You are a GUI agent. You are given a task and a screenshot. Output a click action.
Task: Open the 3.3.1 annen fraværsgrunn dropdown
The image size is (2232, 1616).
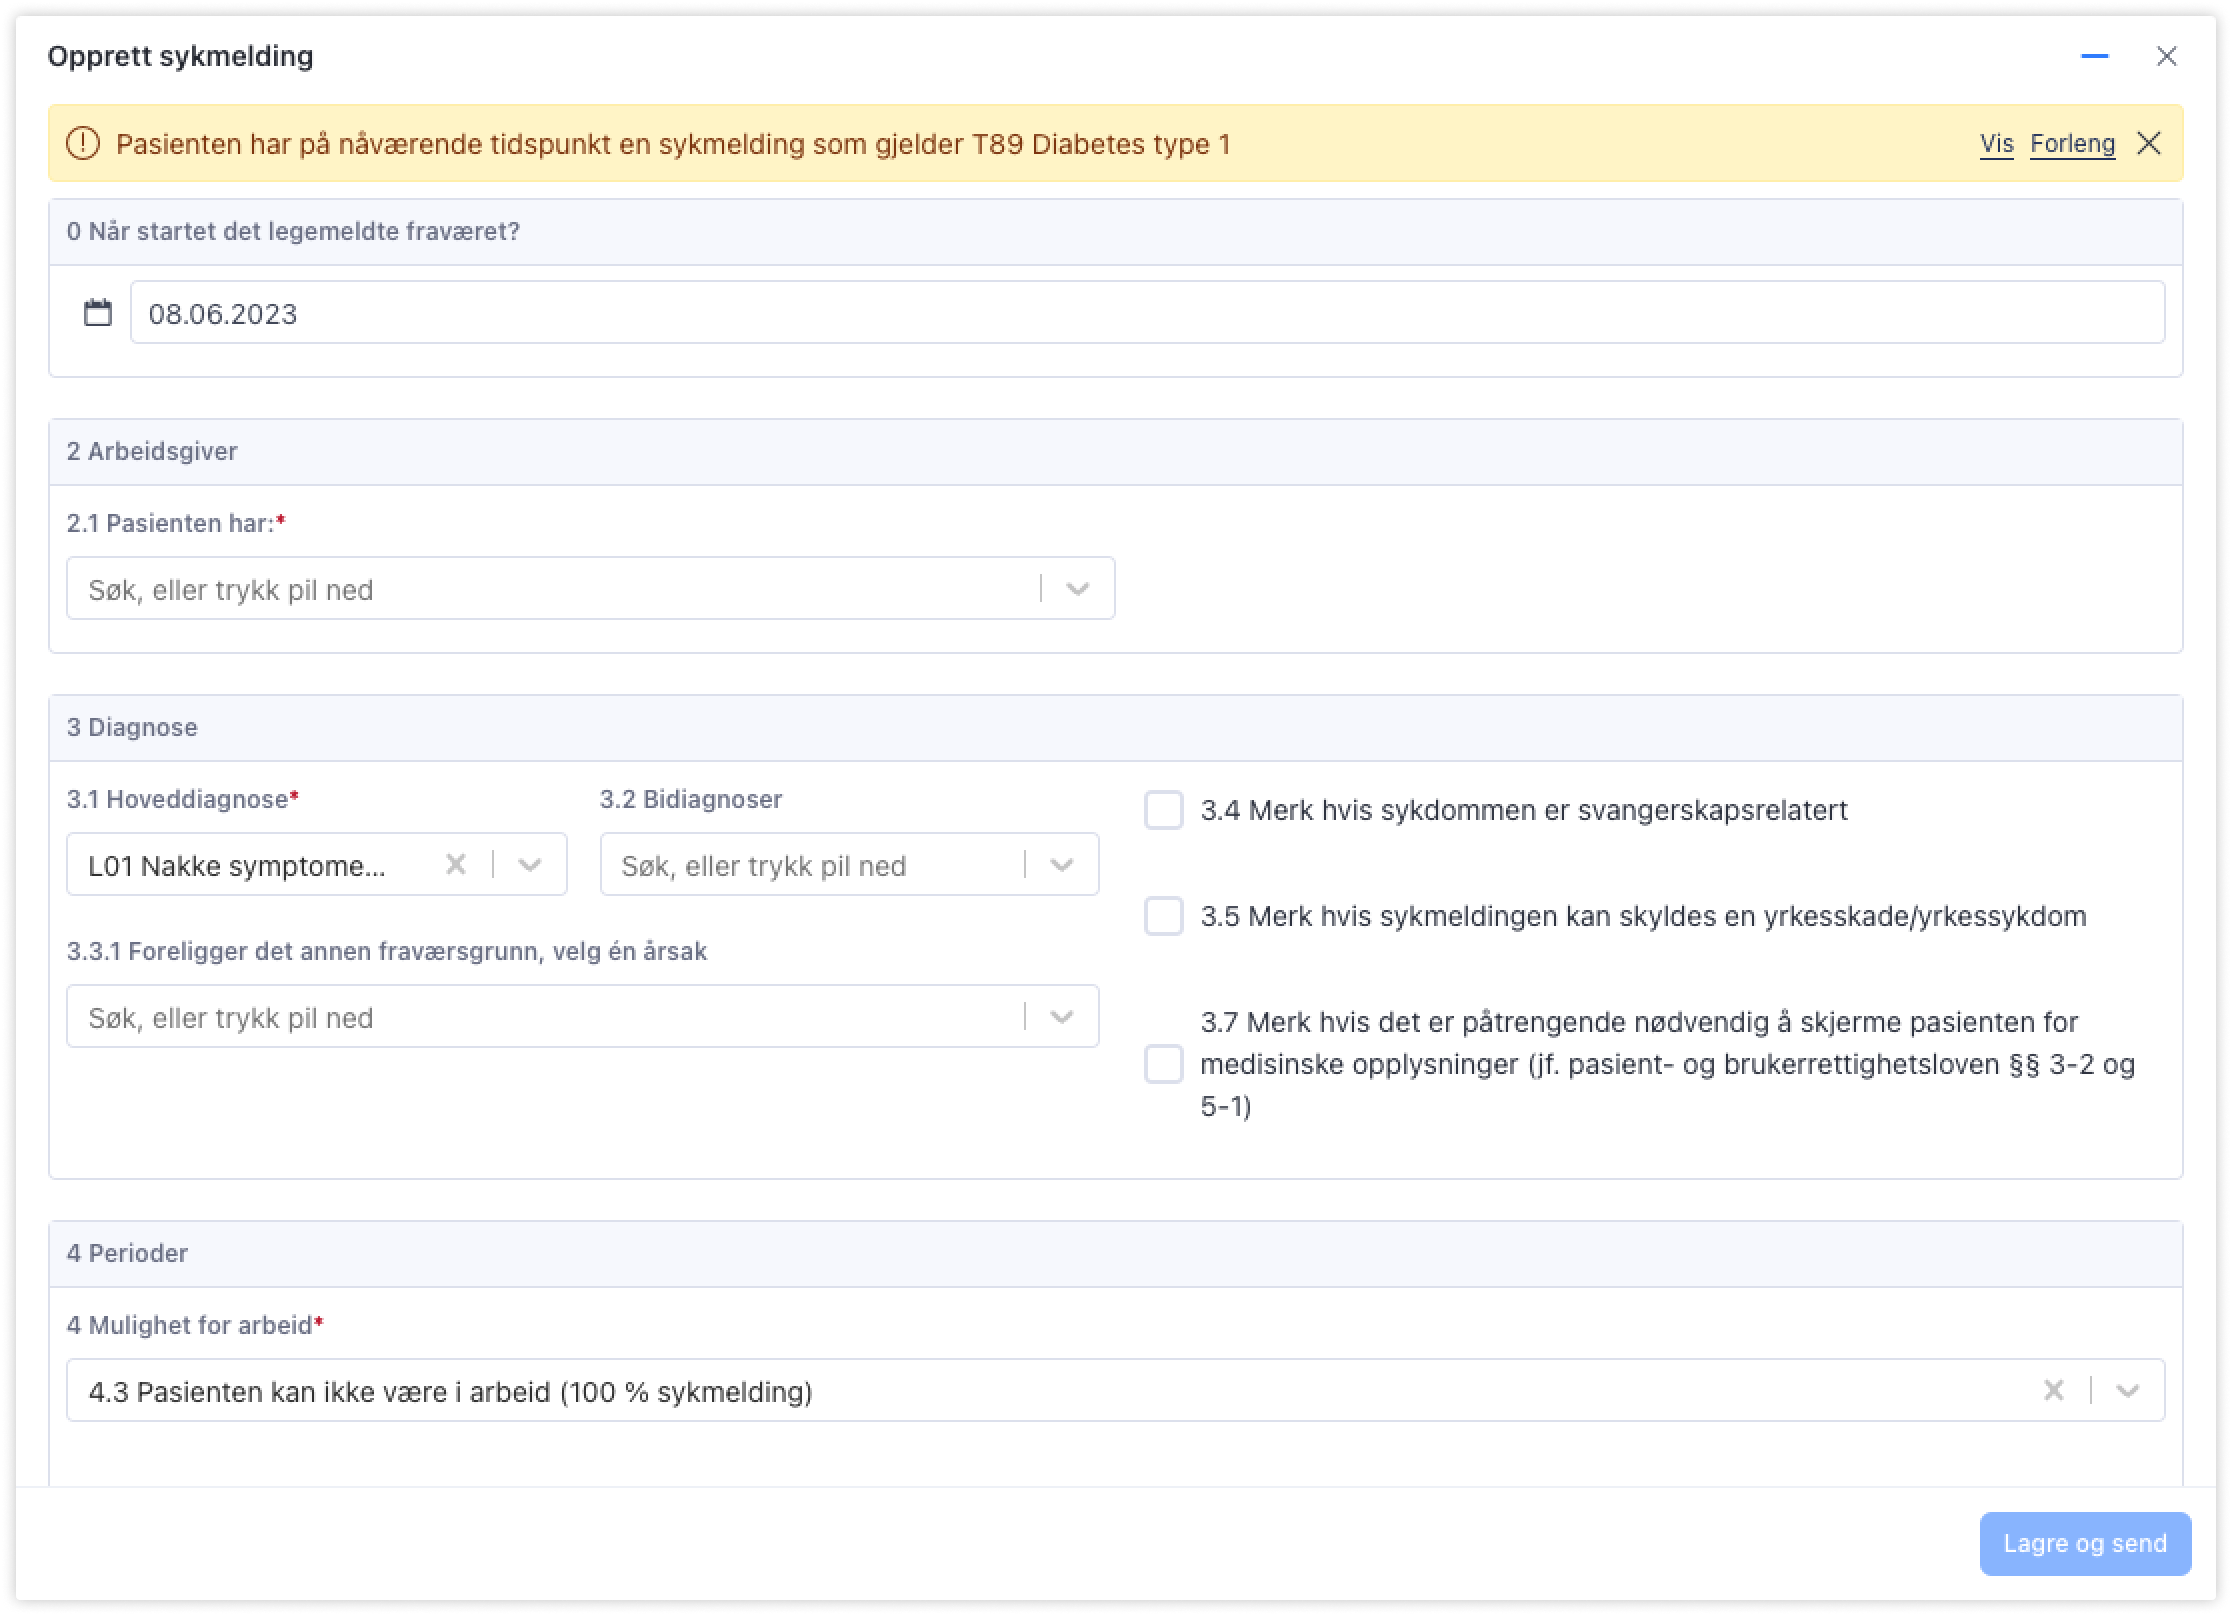click(x=582, y=1017)
